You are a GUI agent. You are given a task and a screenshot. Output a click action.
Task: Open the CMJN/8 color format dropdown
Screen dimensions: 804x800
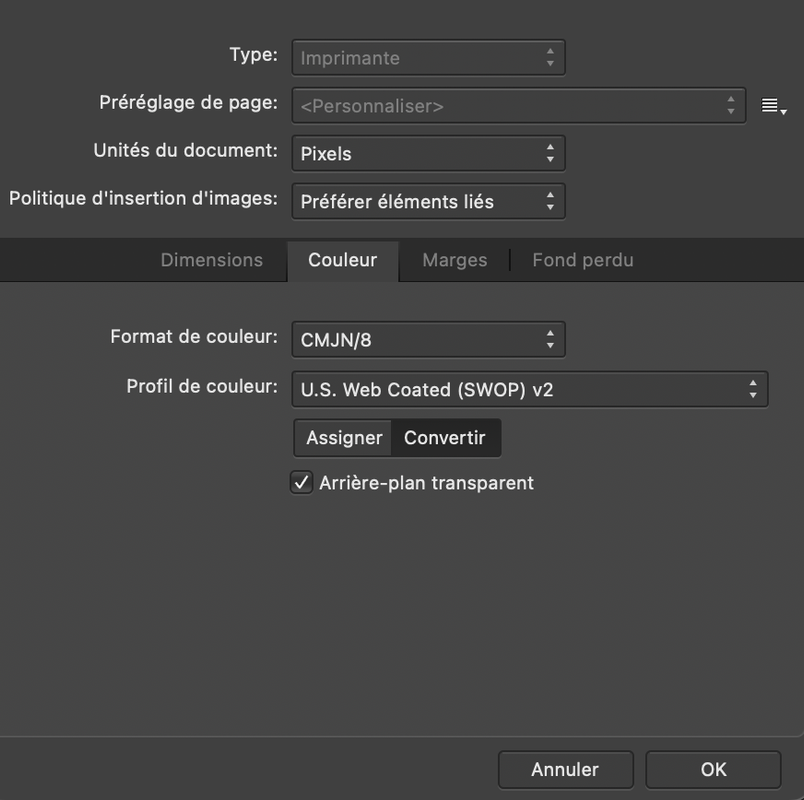point(429,339)
